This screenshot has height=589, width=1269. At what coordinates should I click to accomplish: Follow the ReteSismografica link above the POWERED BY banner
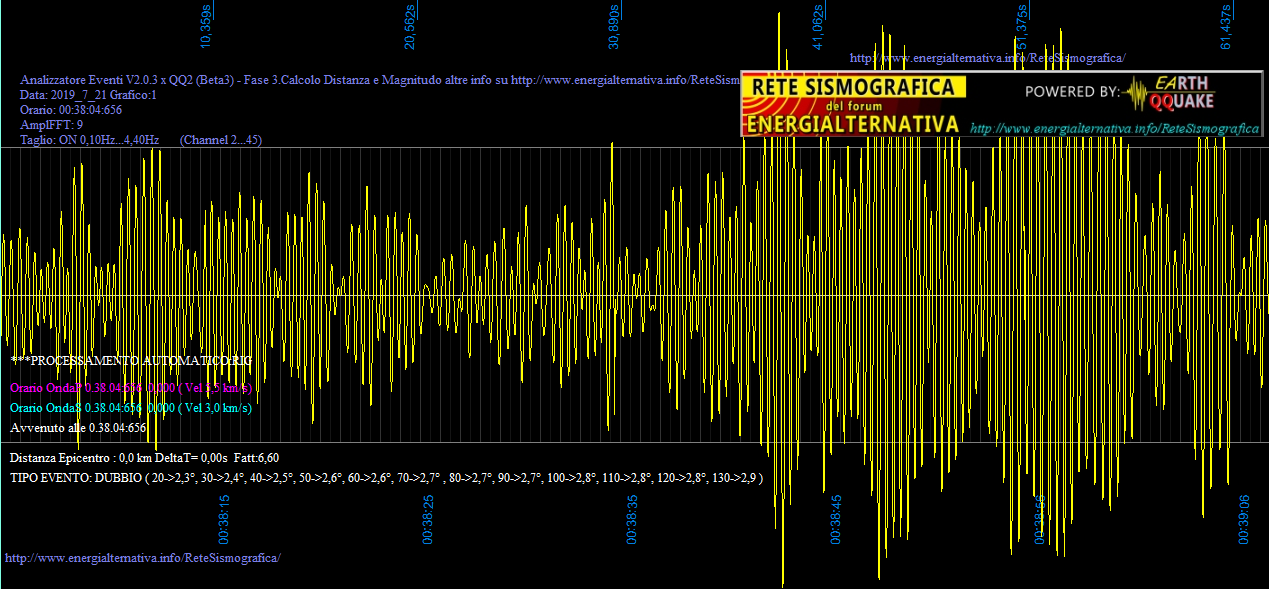click(987, 58)
